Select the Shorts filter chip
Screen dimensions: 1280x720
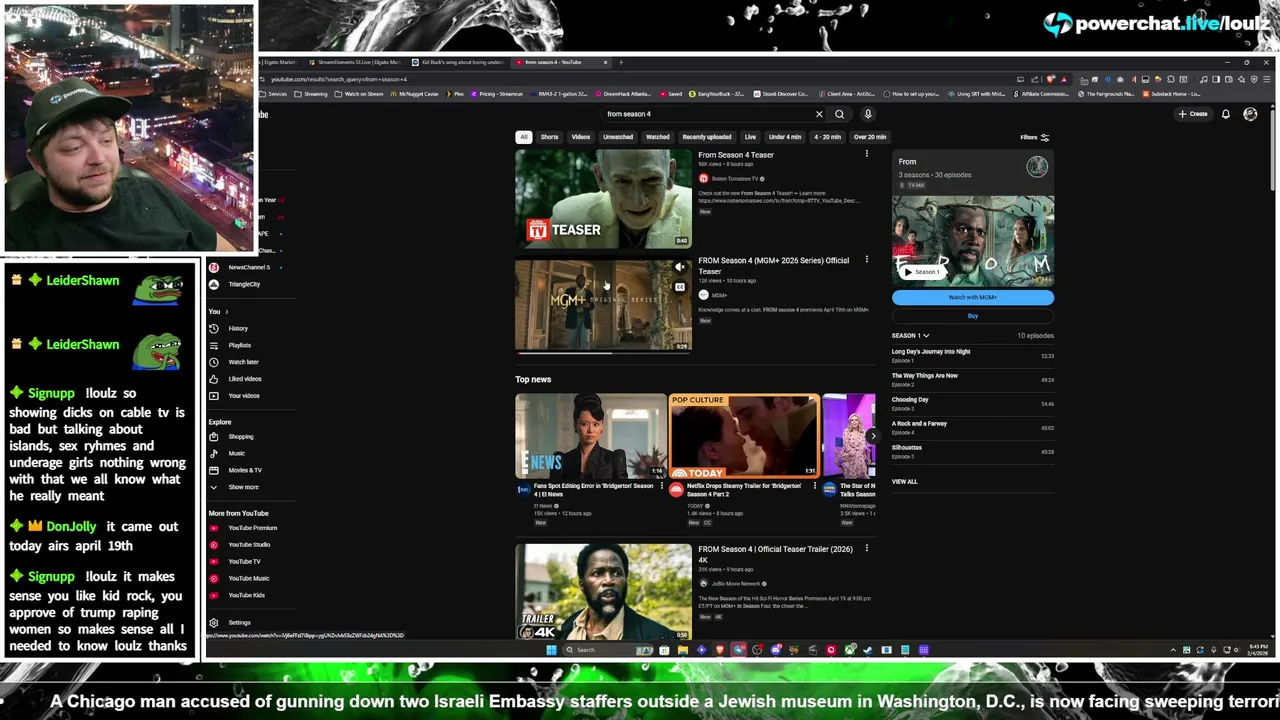tap(549, 137)
